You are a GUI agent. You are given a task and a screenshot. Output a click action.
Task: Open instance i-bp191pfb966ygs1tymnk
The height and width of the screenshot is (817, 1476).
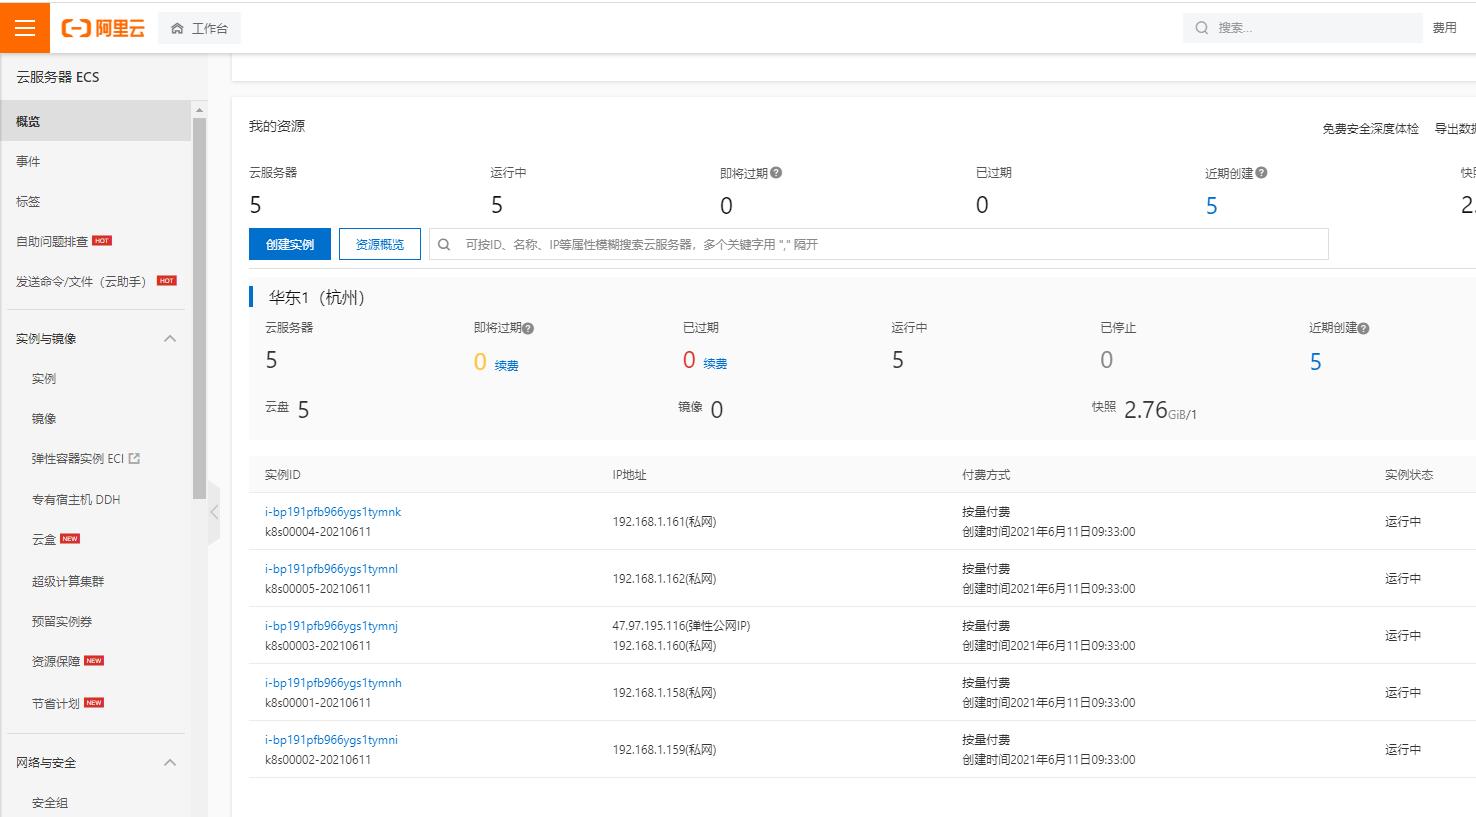pos(333,512)
